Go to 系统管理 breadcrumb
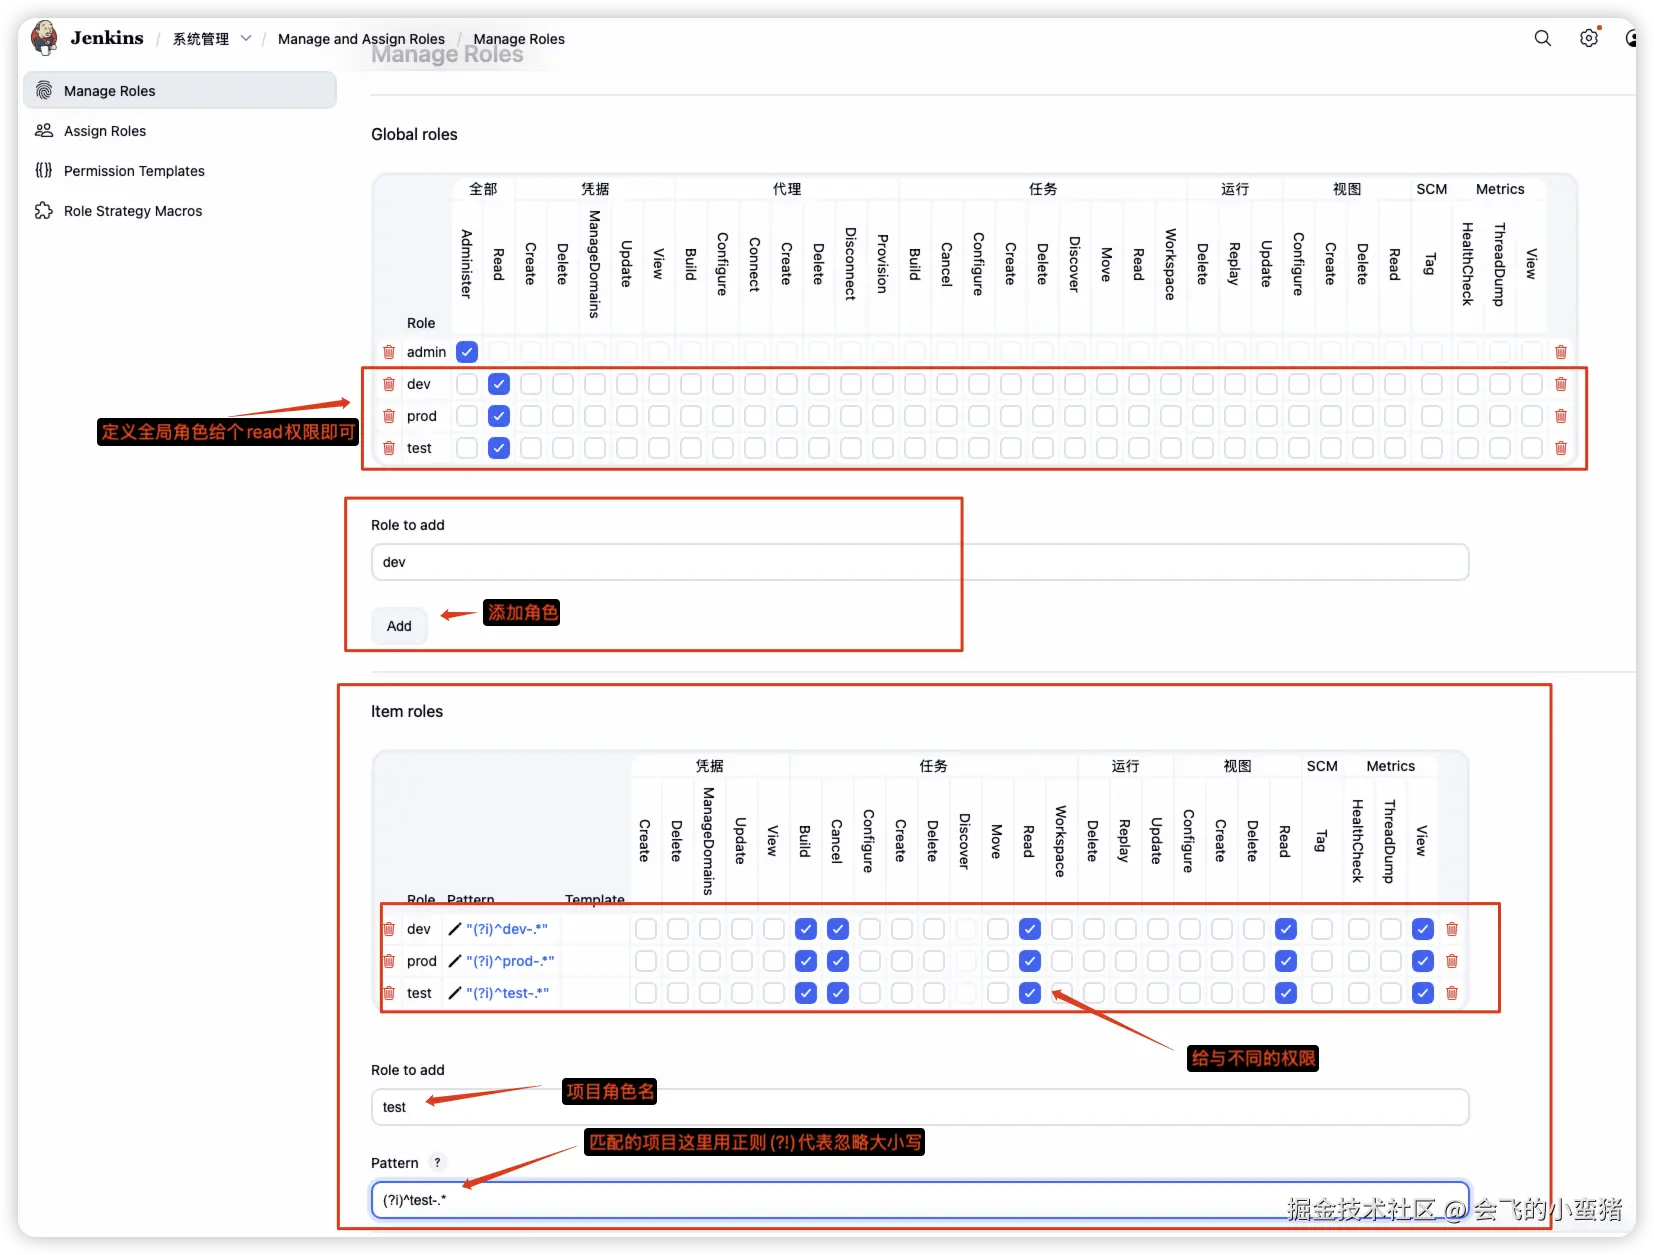Screen dimensions: 1654x1255 201,39
